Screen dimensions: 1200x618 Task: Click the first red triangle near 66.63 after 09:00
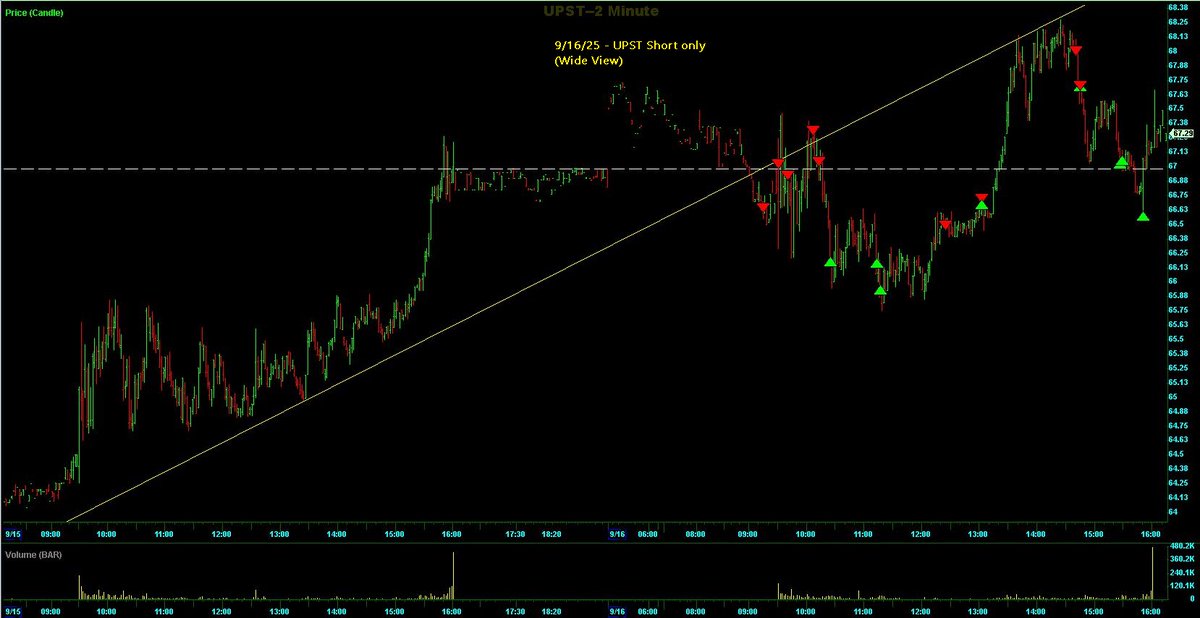763,208
